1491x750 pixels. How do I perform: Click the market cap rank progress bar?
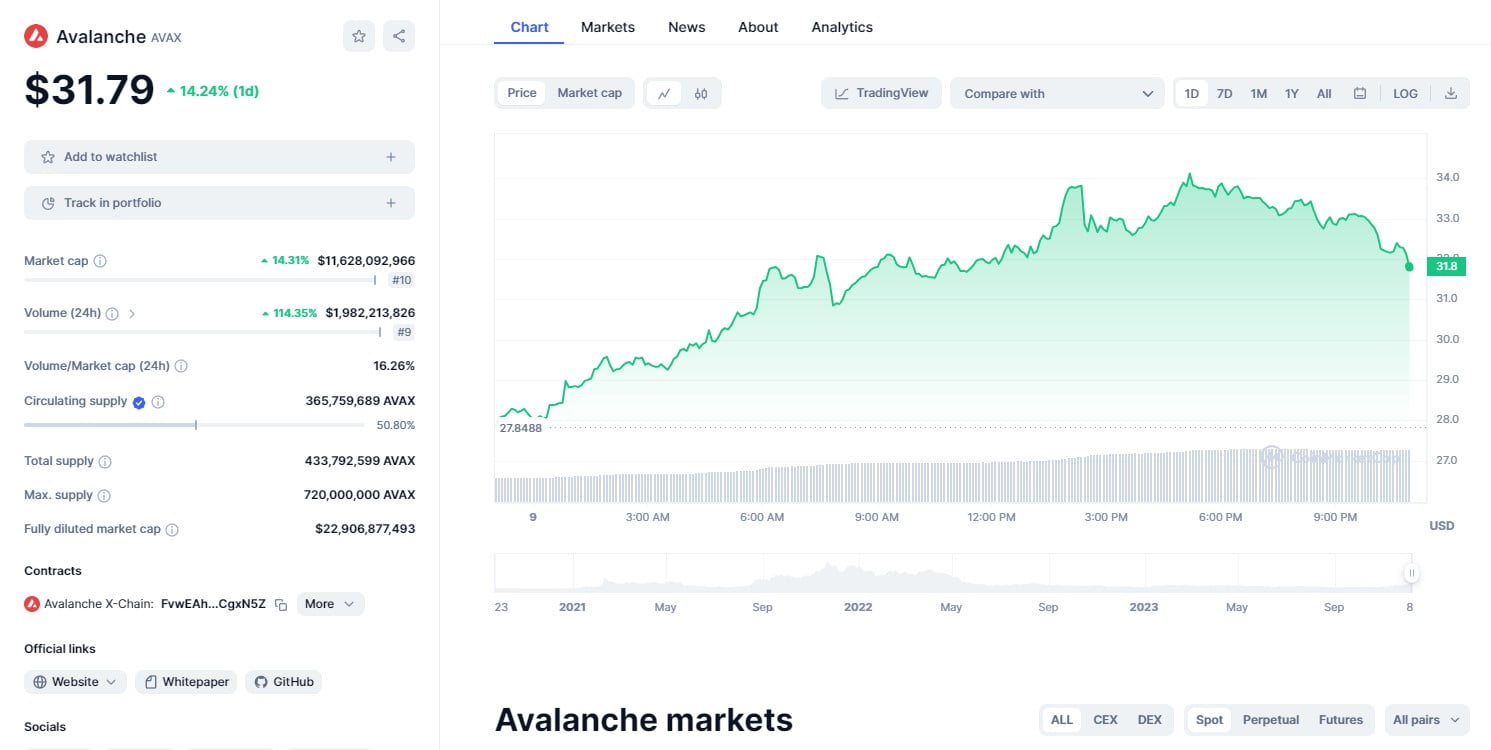[200, 281]
